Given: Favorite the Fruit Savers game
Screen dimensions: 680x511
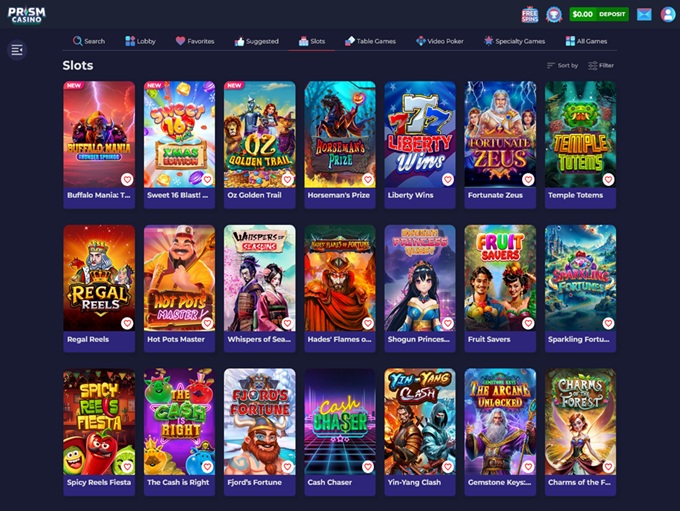Looking at the screenshot, I should 527,324.
